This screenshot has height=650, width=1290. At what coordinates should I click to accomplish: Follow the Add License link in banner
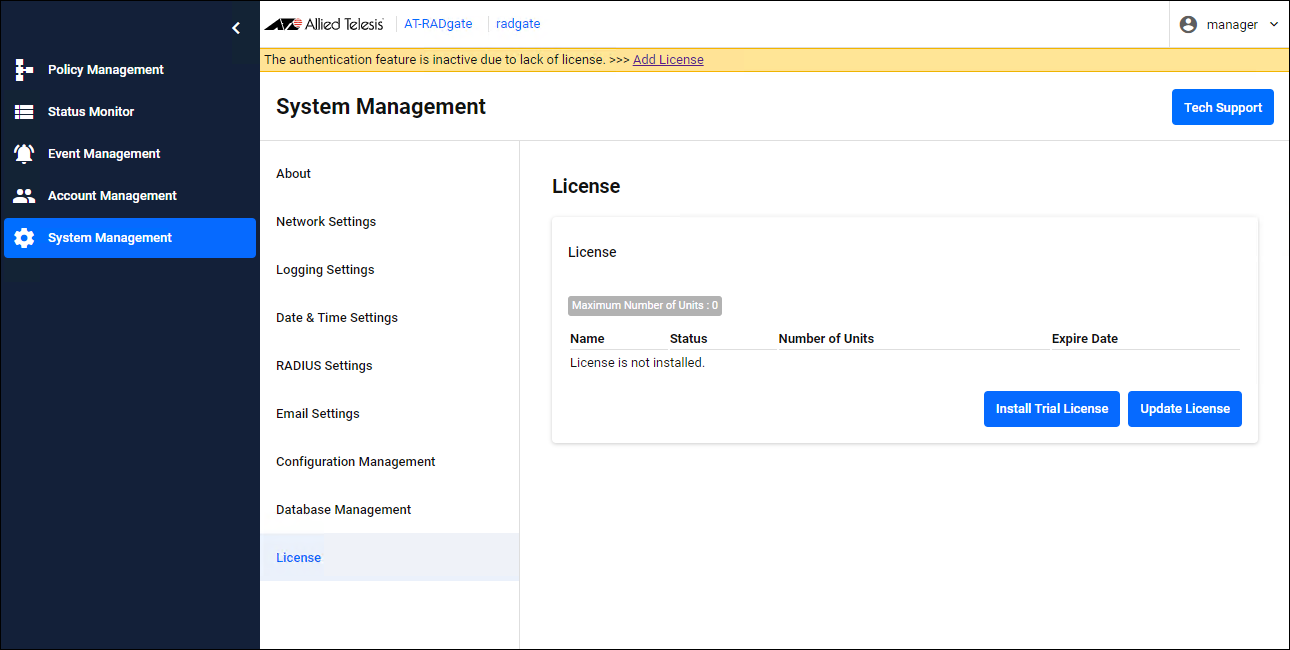click(668, 60)
